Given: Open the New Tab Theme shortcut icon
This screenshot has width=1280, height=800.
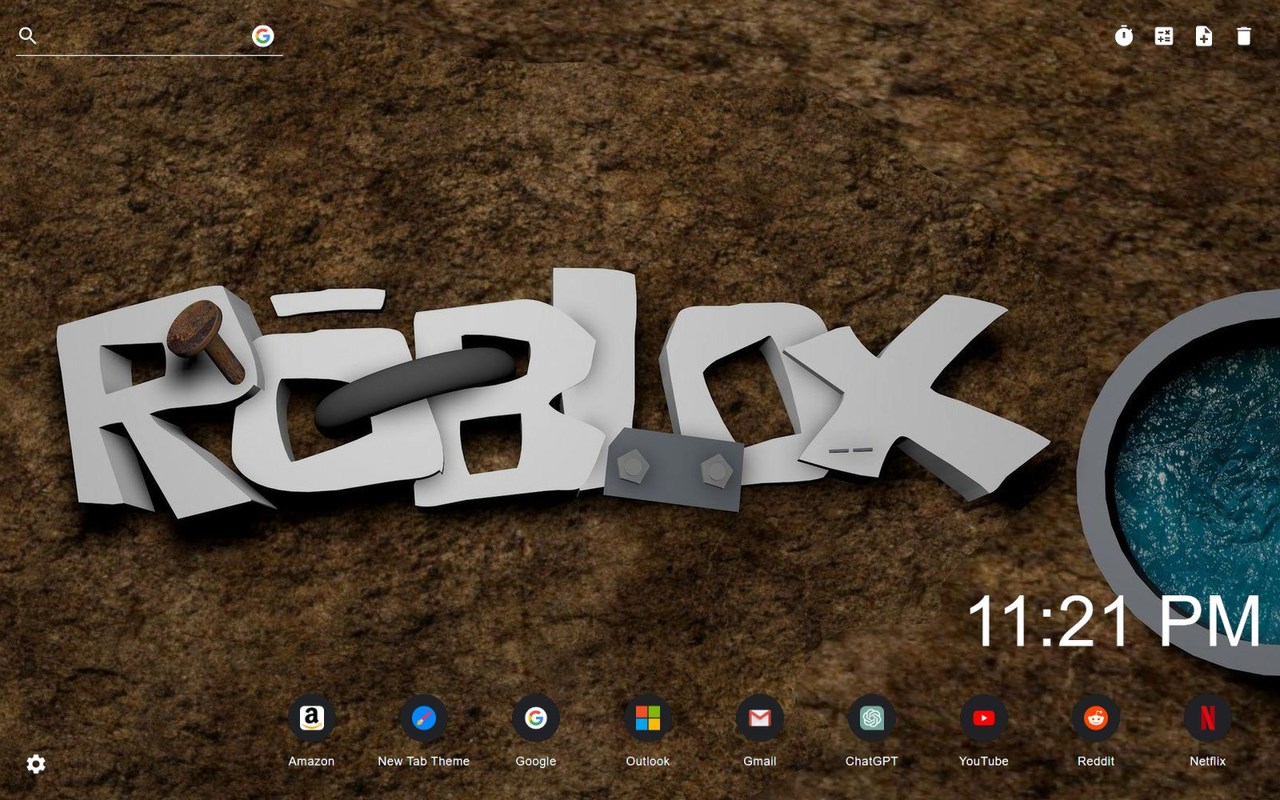Looking at the screenshot, I should tap(424, 718).
